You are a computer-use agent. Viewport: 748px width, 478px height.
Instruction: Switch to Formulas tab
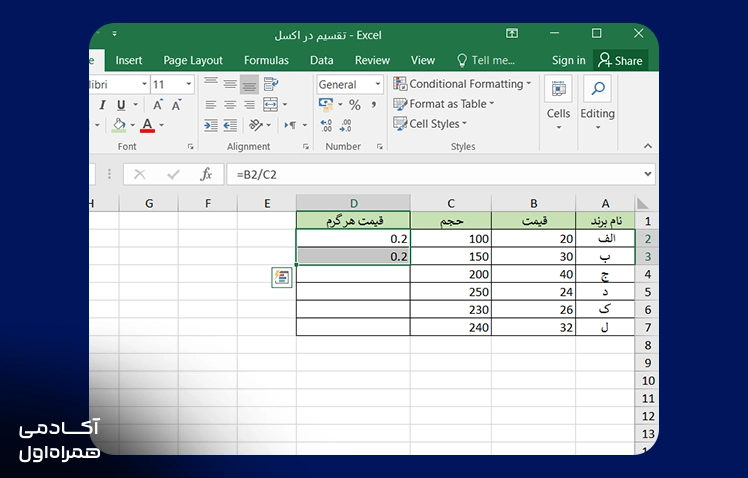[266, 60]
